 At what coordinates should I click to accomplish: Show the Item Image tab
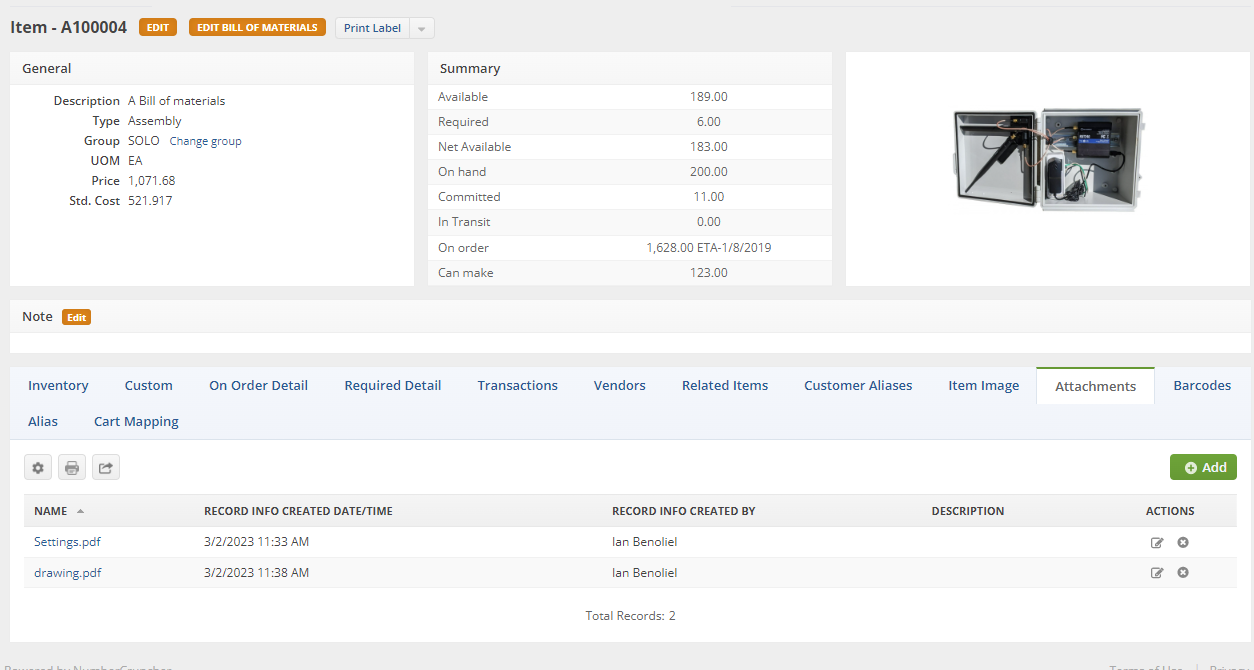[x=984, y=385]
